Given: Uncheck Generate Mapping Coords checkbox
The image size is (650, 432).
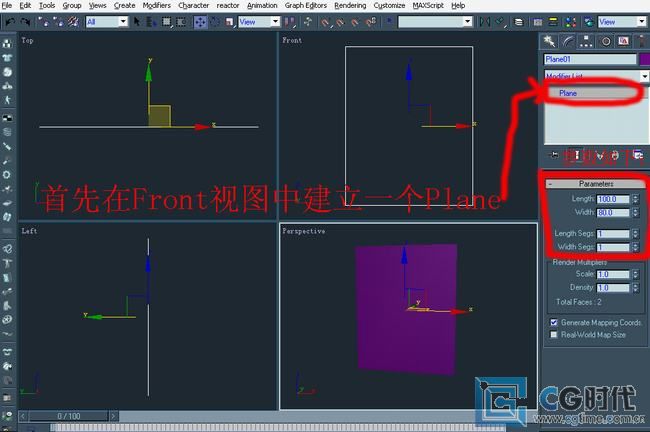Looking at the screenshot, I should (554, 322).
